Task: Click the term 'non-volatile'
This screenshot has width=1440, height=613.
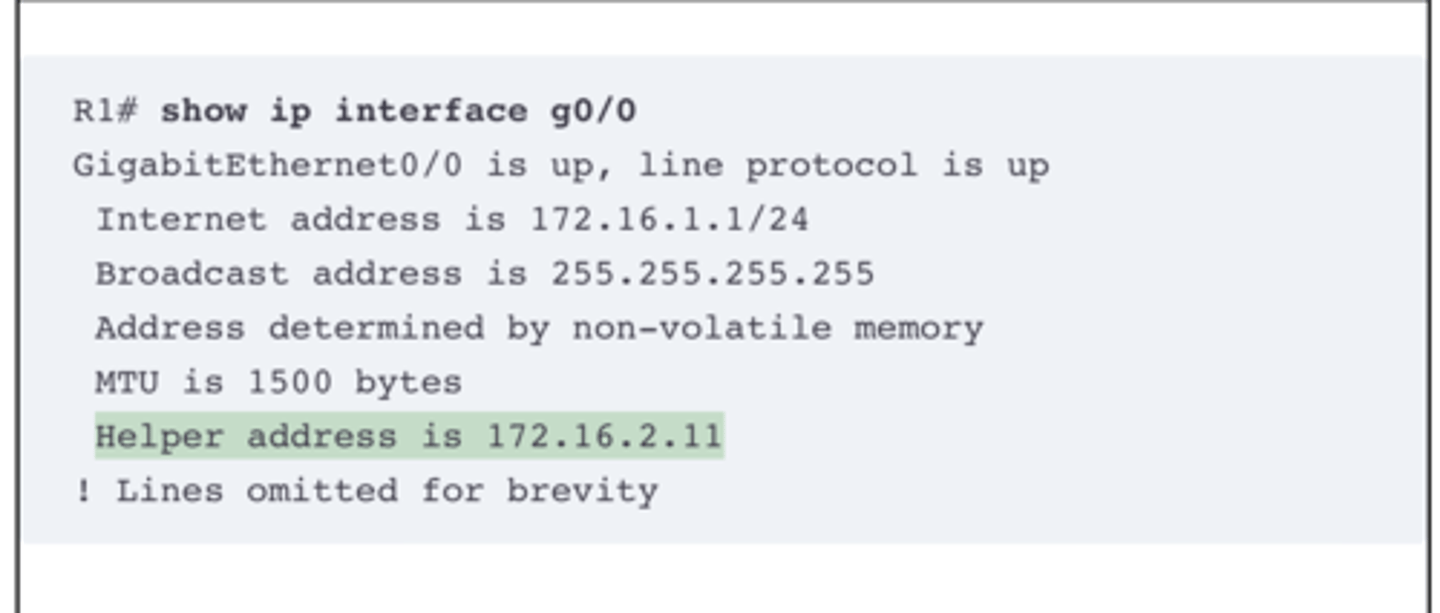Action: (701, 327)
